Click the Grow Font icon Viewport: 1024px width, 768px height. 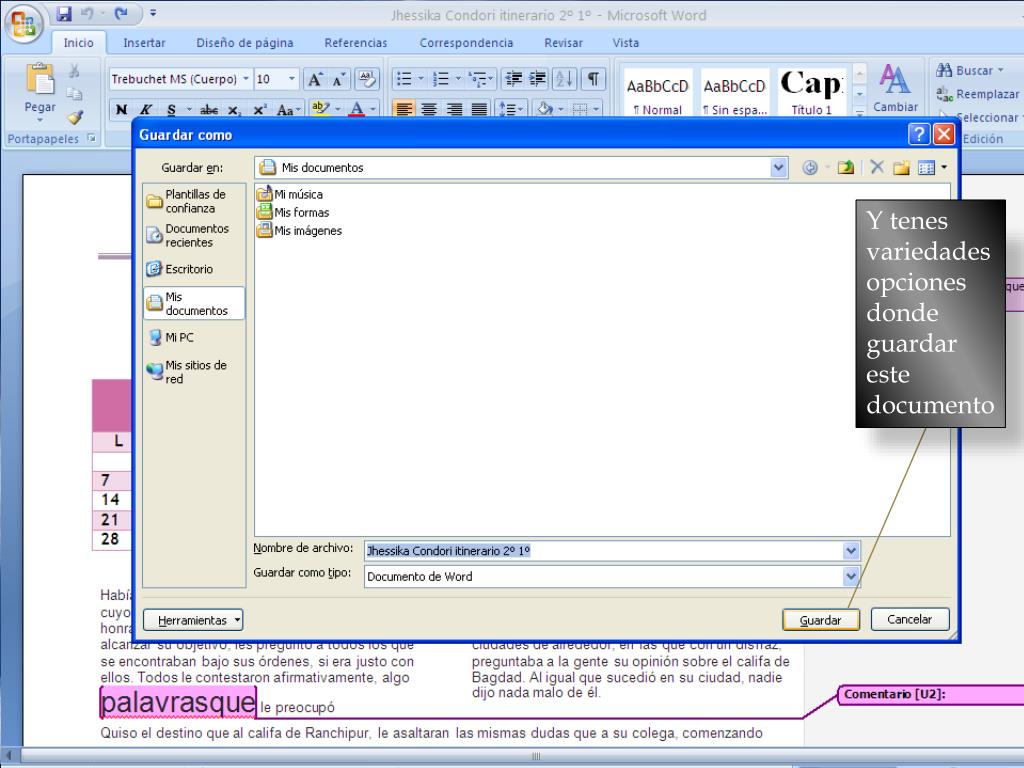tap(315, 80)
